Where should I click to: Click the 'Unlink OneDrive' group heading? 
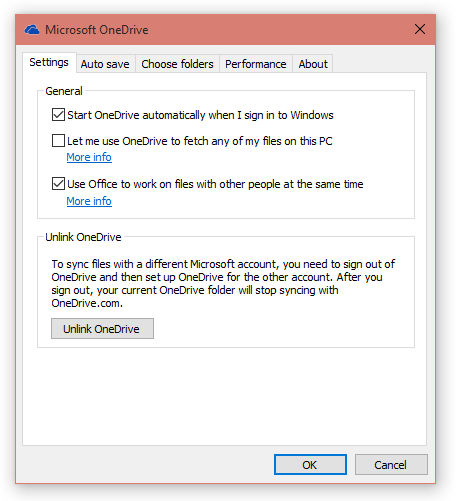pos(83,237)
